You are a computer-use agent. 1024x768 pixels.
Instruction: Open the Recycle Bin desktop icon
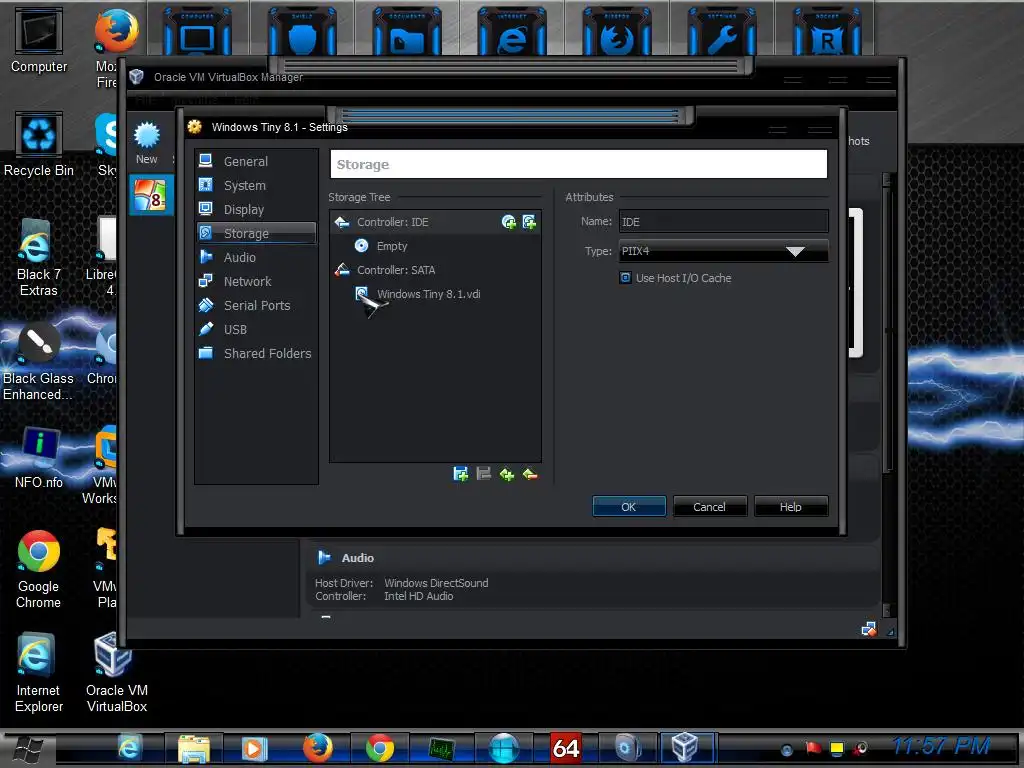(39, 144)
